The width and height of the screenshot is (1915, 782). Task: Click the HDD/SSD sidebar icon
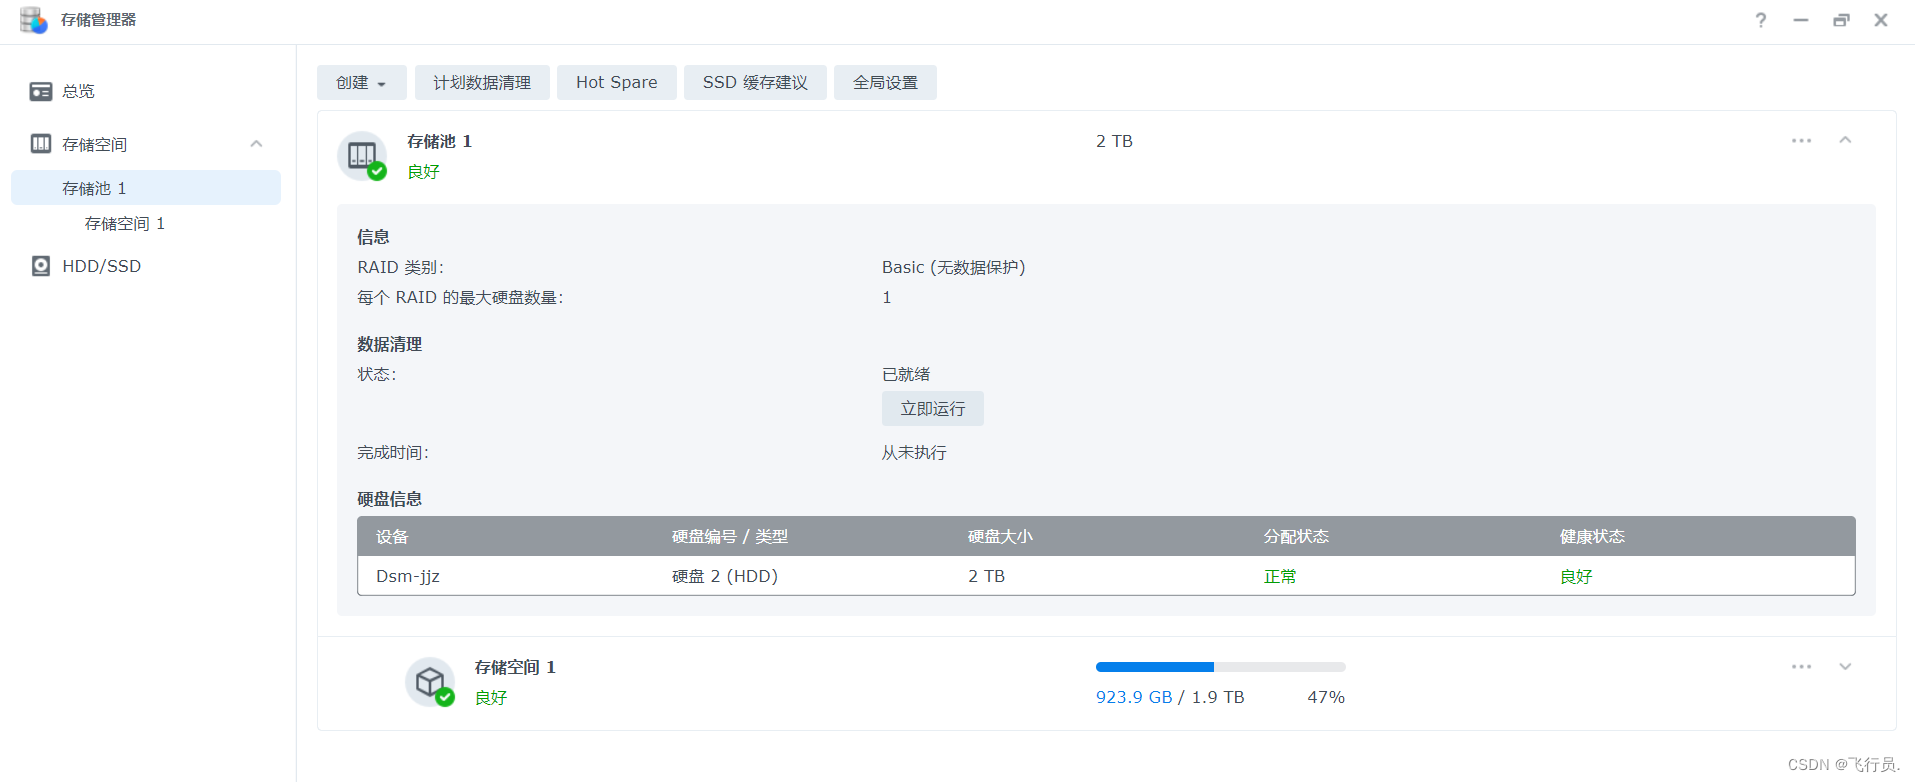41,266
